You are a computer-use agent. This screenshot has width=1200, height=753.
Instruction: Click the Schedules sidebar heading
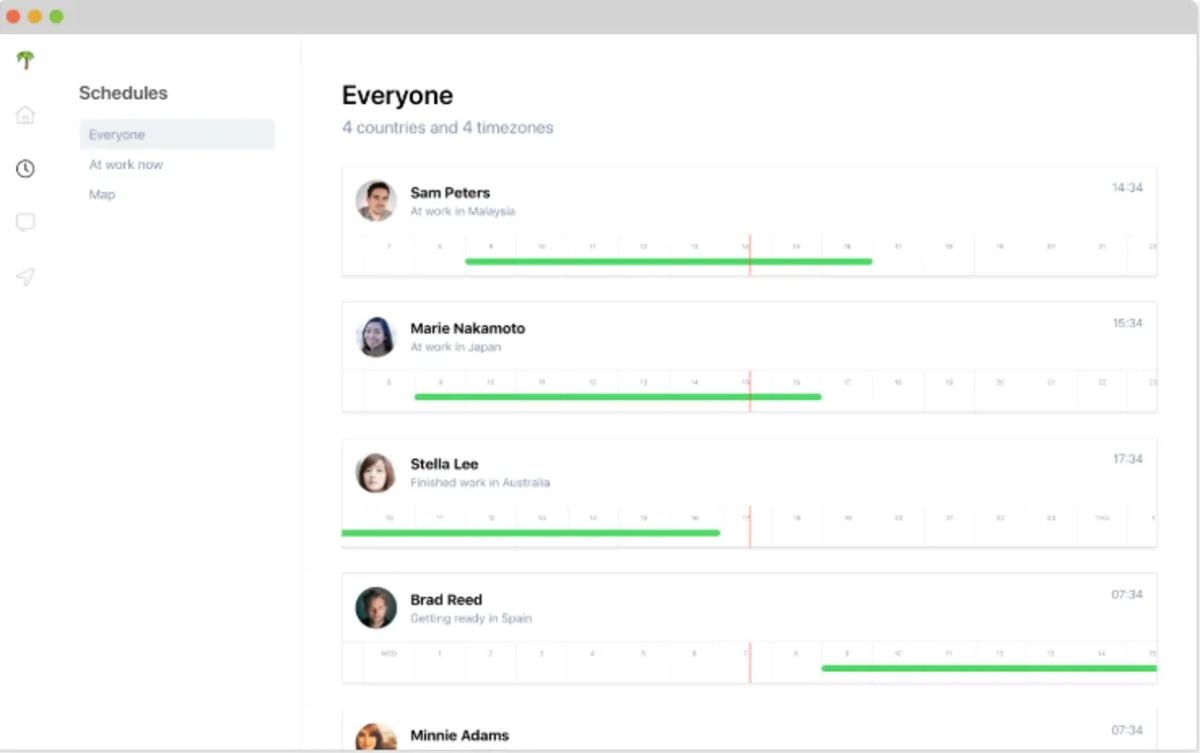point(123,93)
